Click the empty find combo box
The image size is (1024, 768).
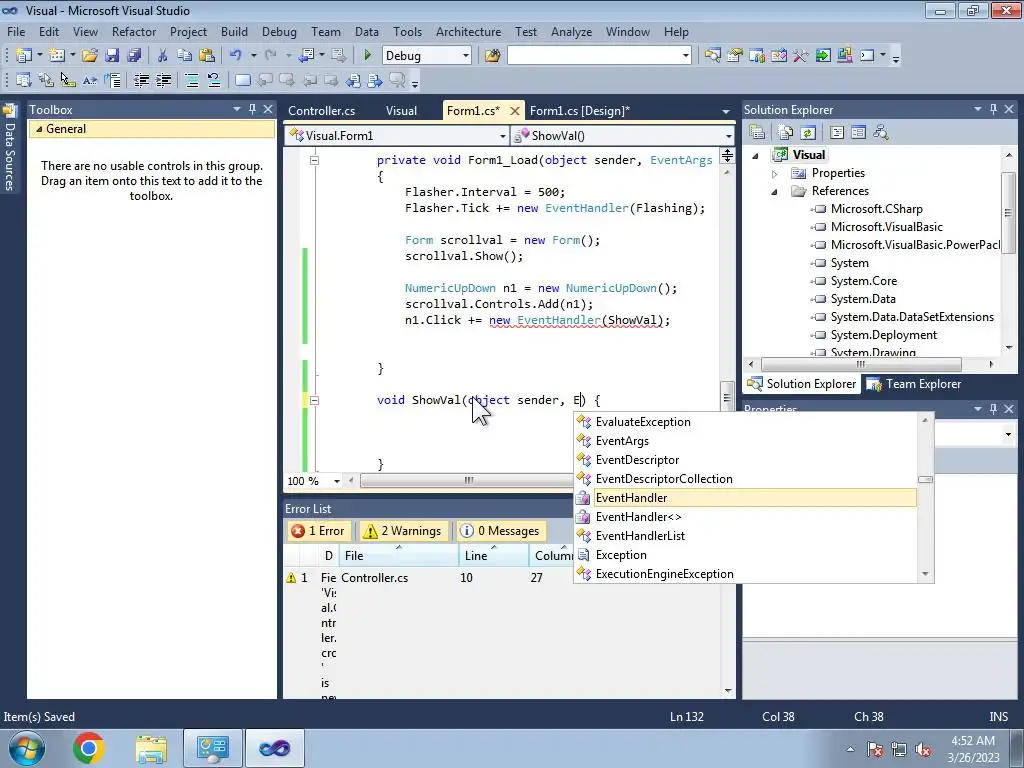coord(599,56)
